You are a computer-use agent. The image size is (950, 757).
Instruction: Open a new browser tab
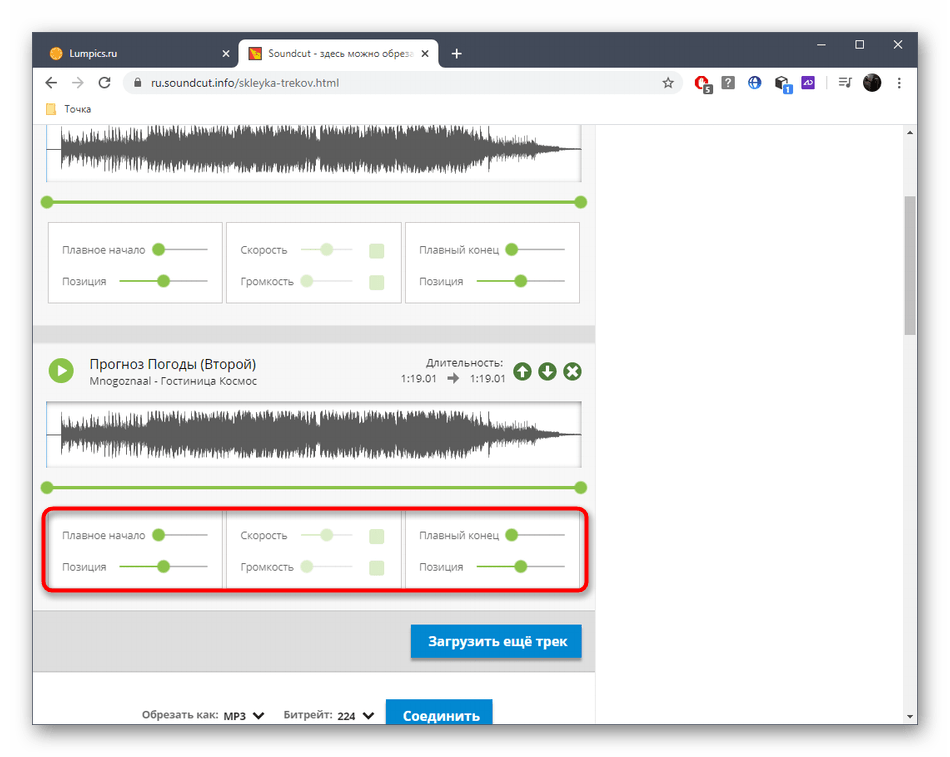[x=456, y=54]
